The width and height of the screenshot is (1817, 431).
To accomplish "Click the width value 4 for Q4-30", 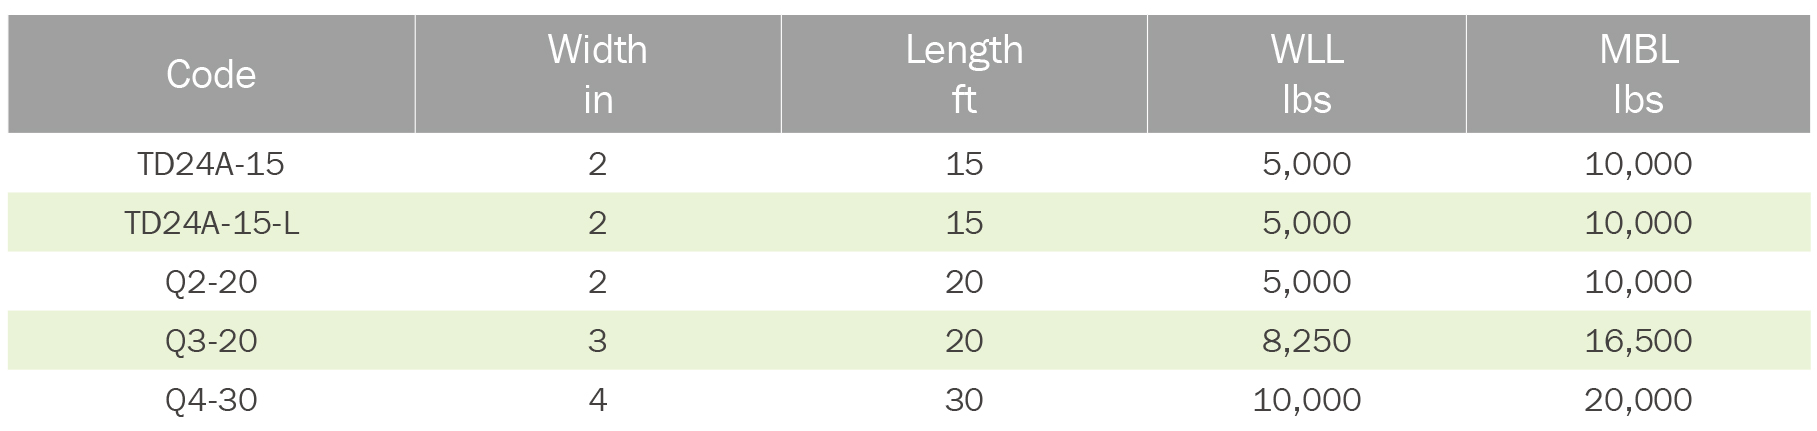I will [597, 400].
